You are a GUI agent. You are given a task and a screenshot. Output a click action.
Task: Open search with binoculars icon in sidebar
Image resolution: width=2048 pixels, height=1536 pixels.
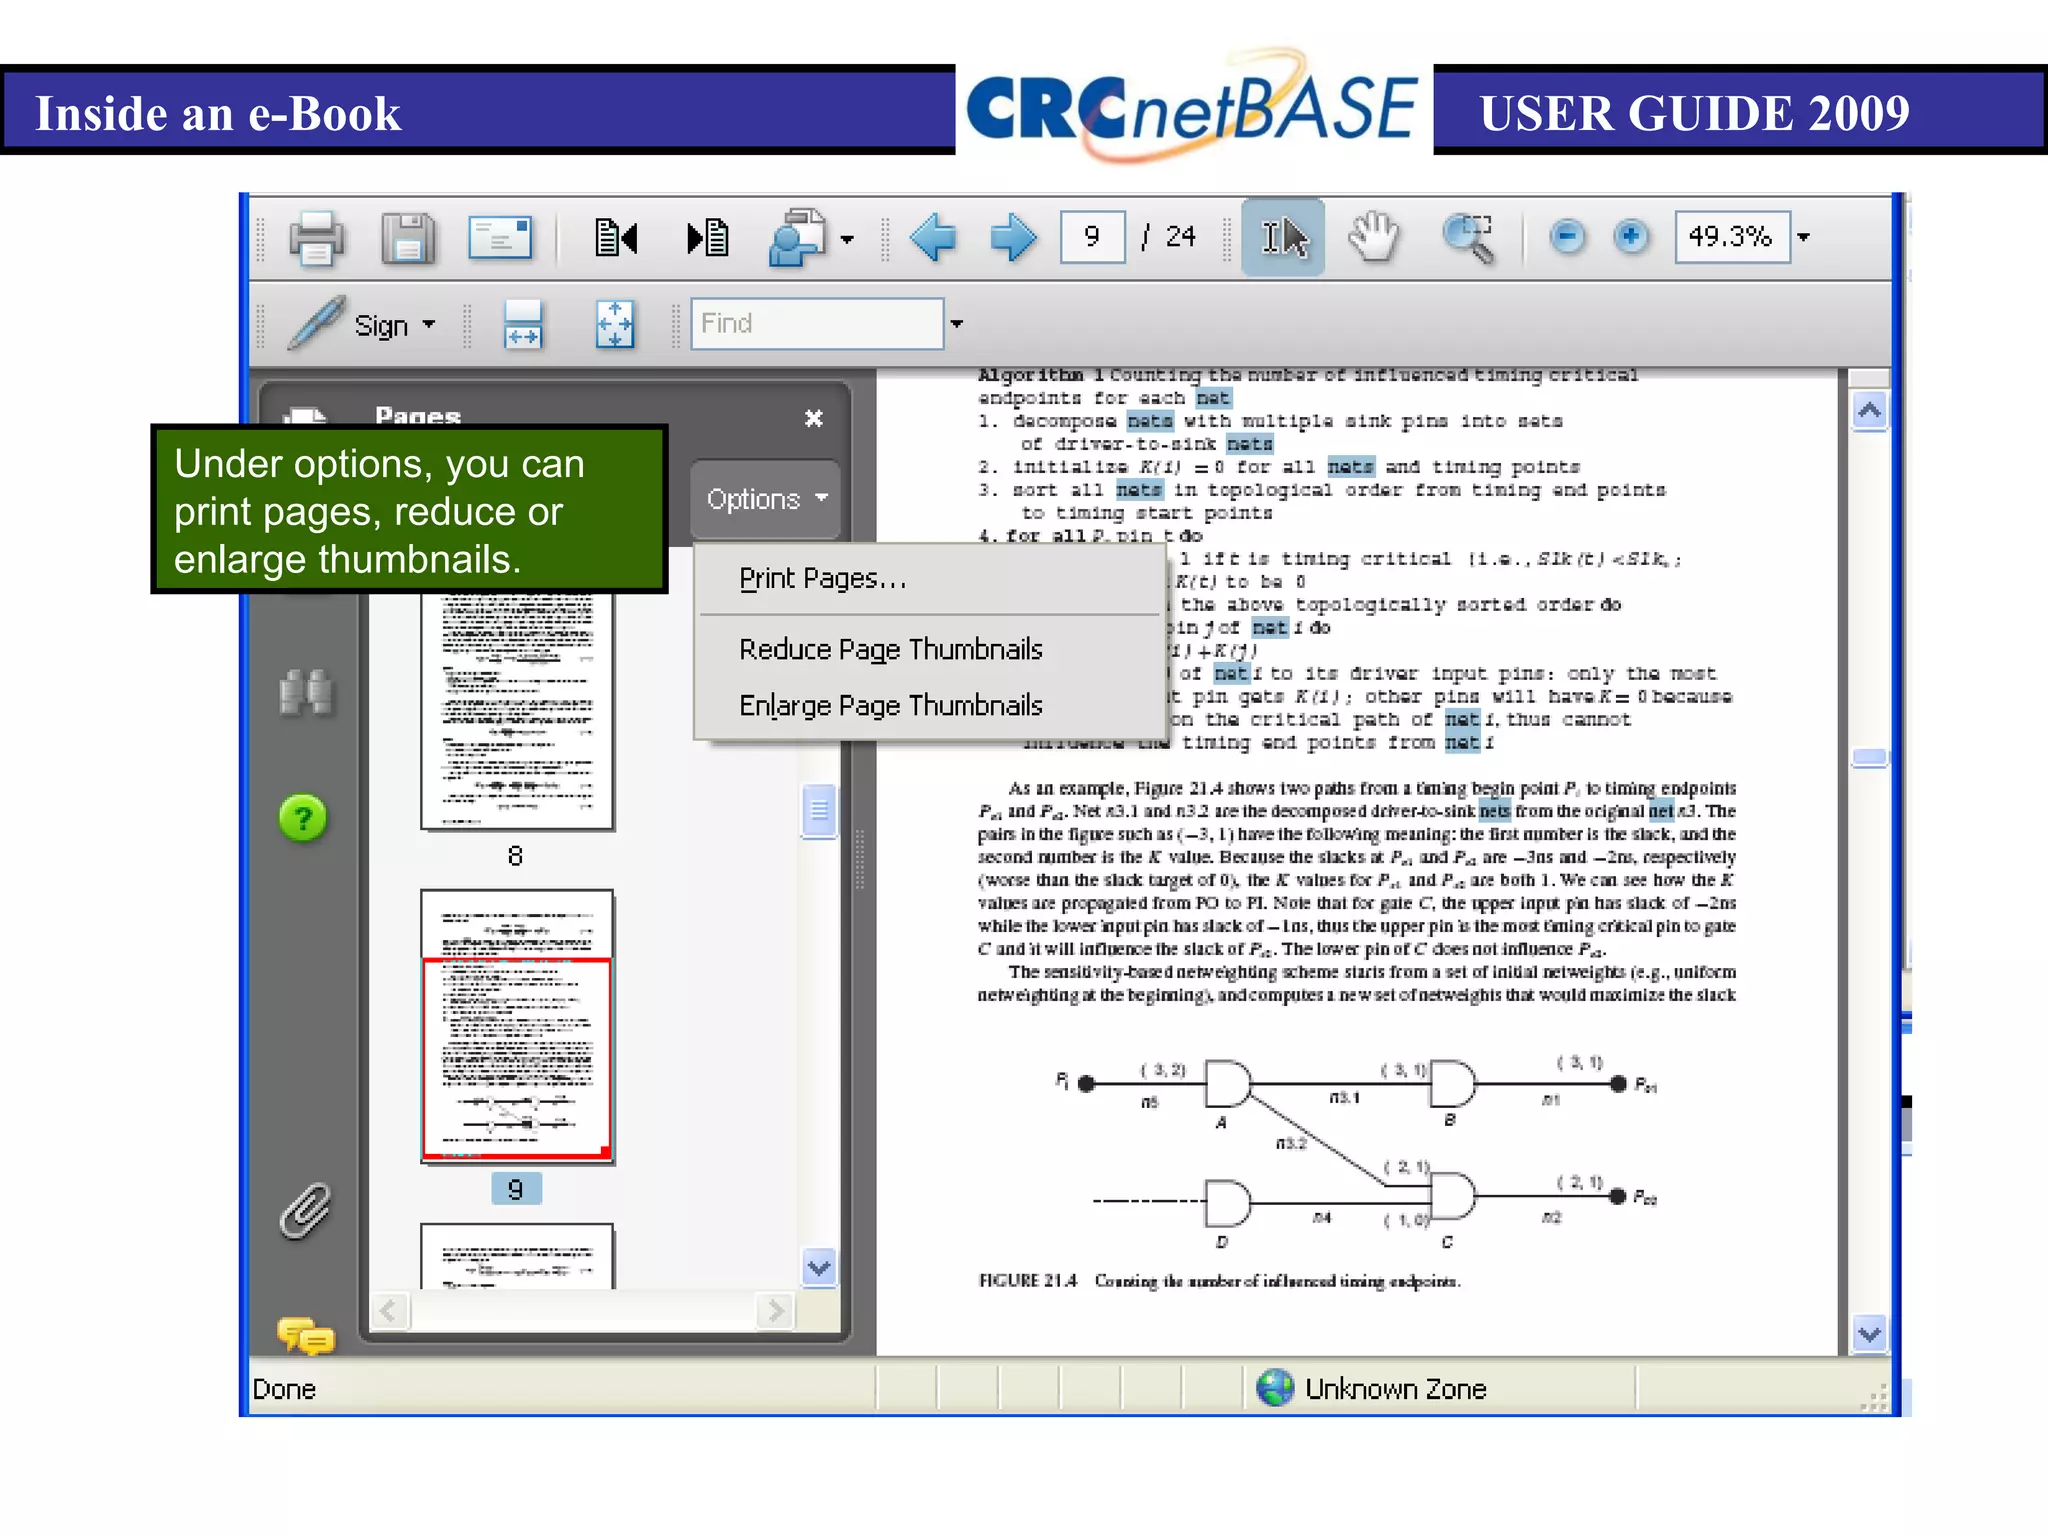[x=306, y=692]
